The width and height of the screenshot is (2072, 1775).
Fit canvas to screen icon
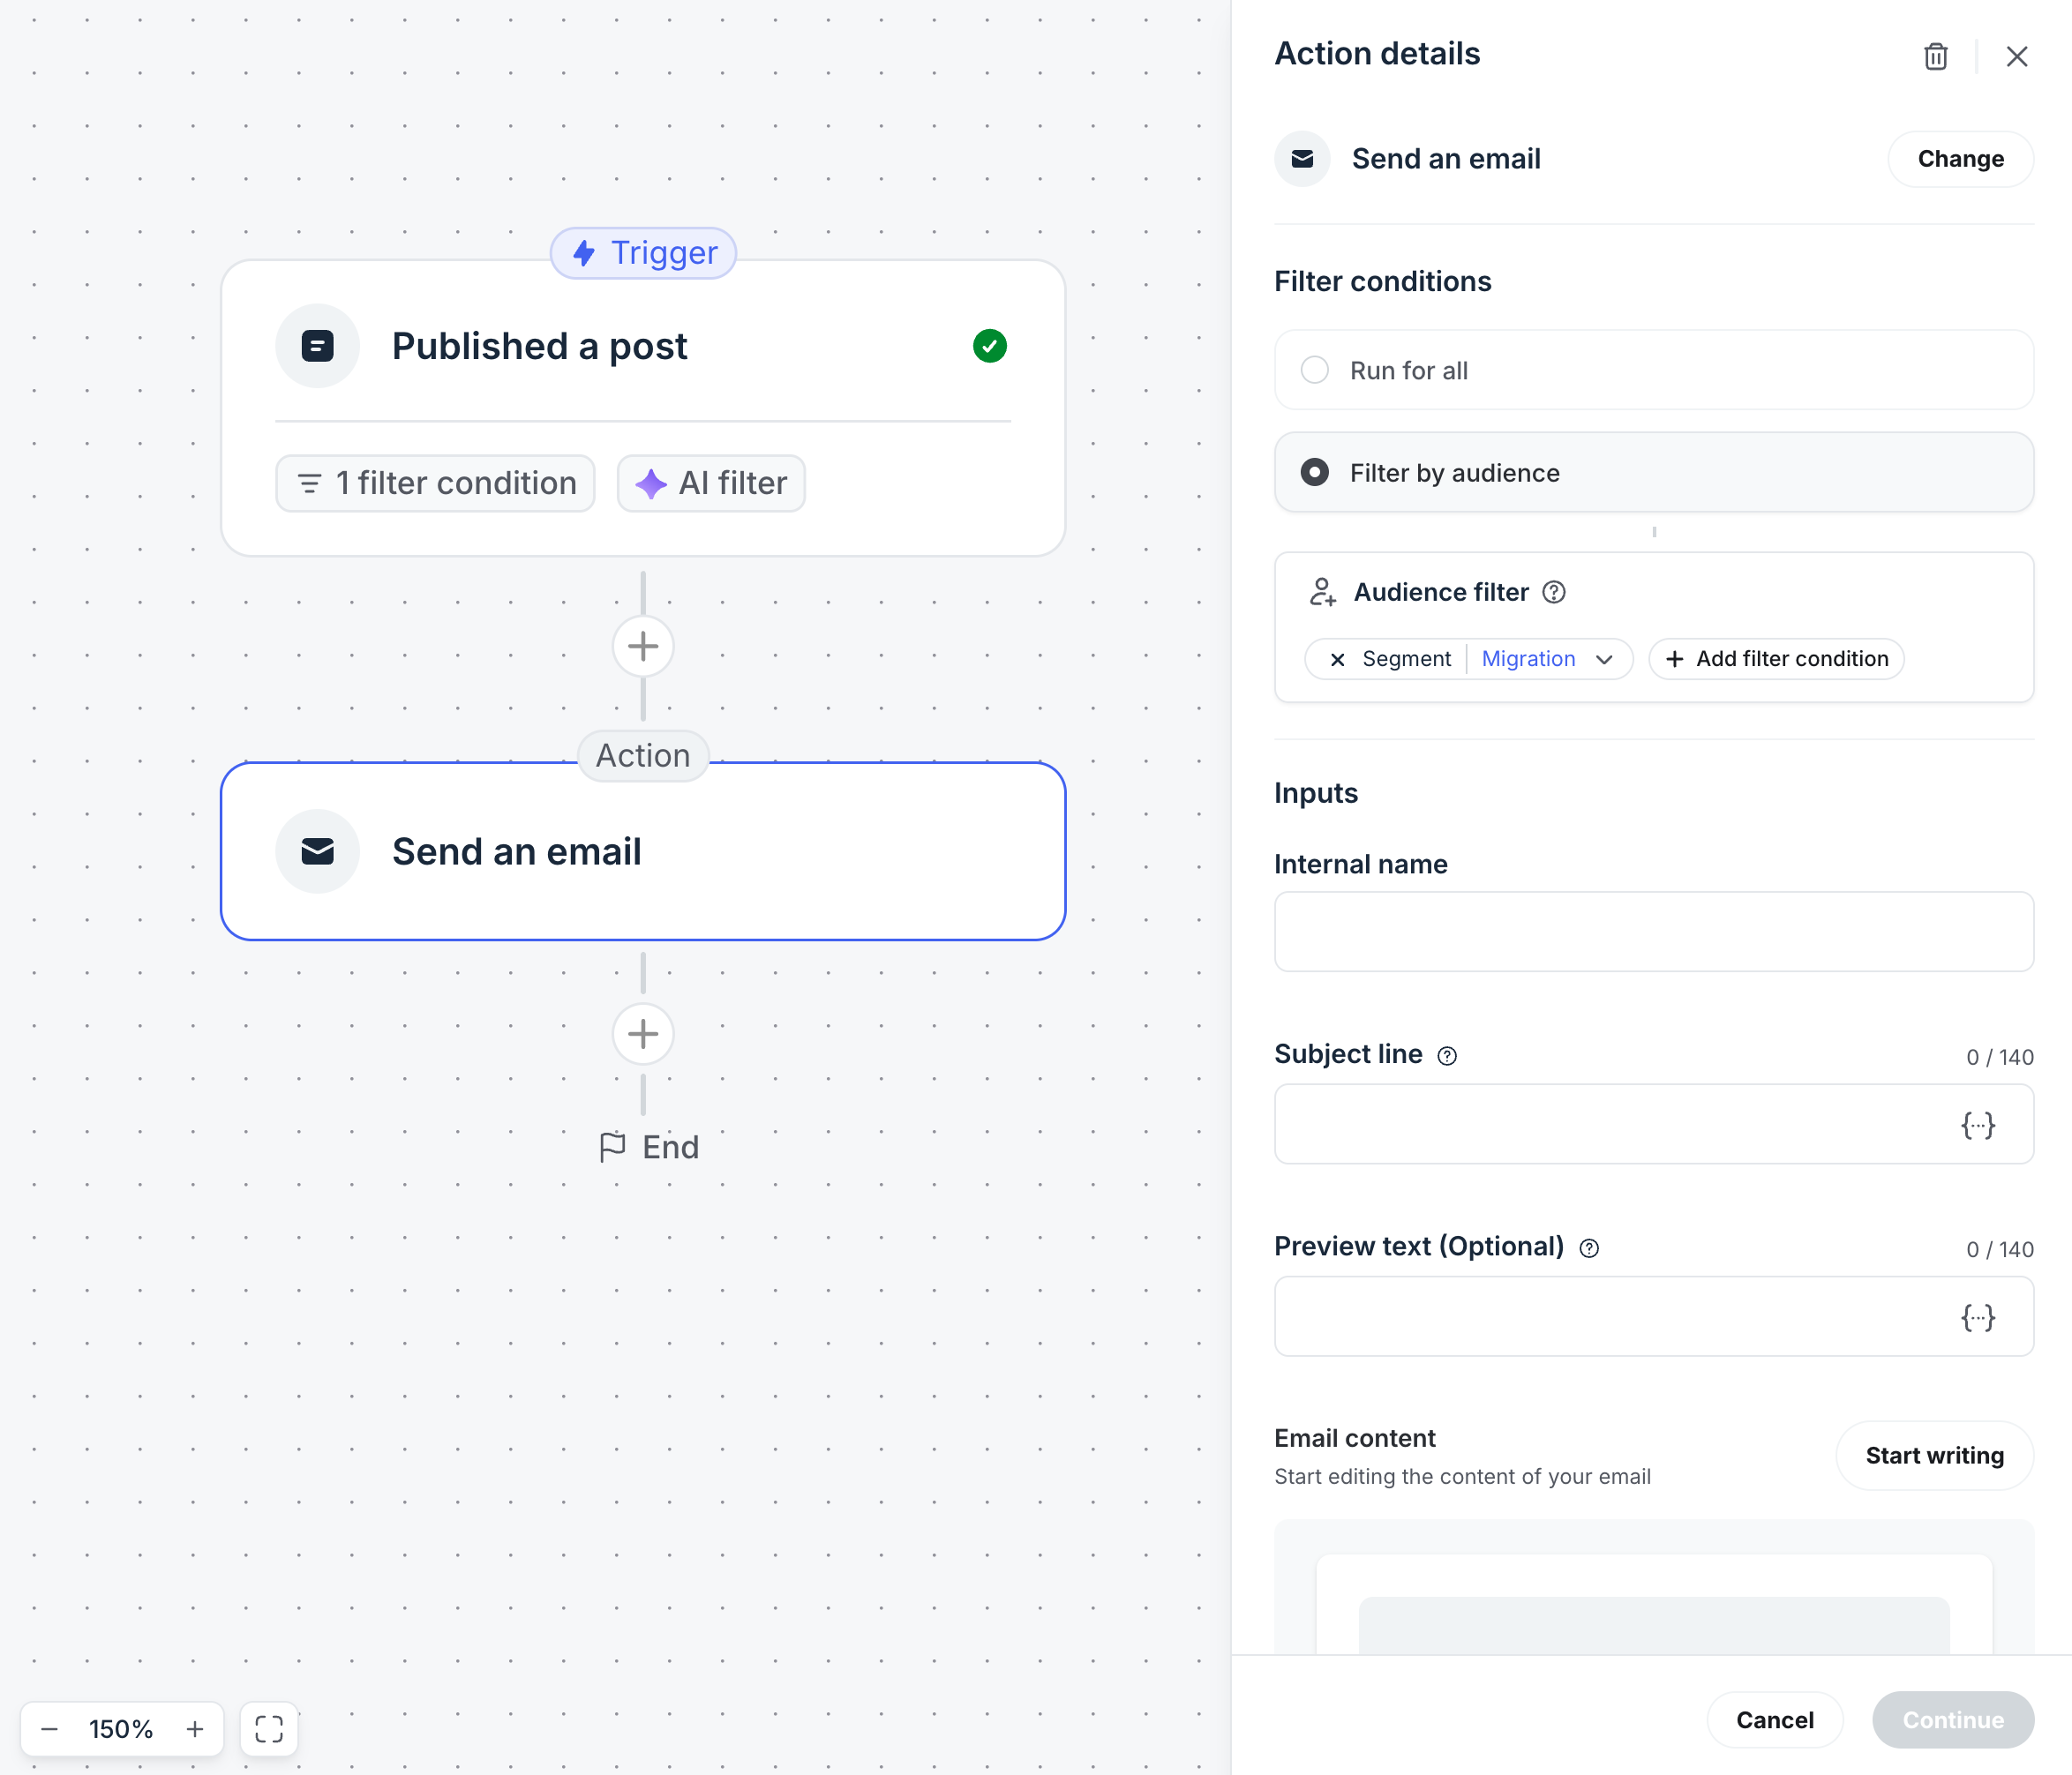(x=269, y=1728)
